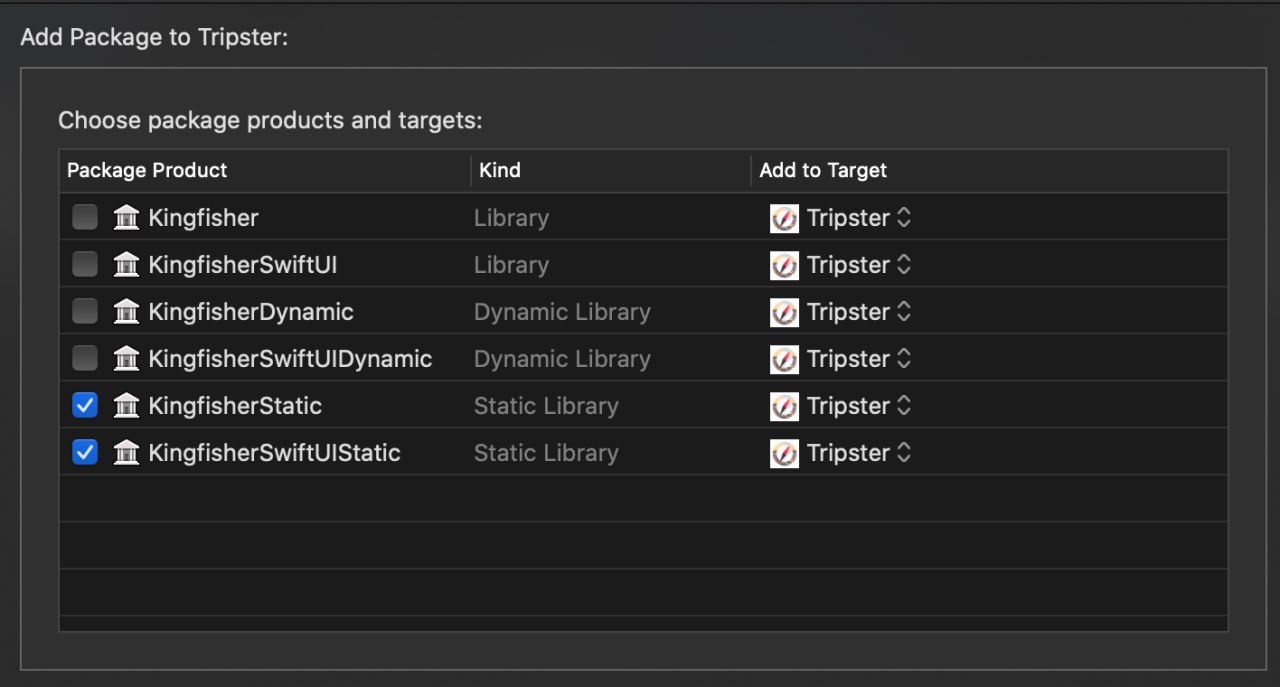This screenshot has width=1280, height=687.
Task: Click Dynamic Library kind in KingfisherDynamic row
Action: coord(562,312)
